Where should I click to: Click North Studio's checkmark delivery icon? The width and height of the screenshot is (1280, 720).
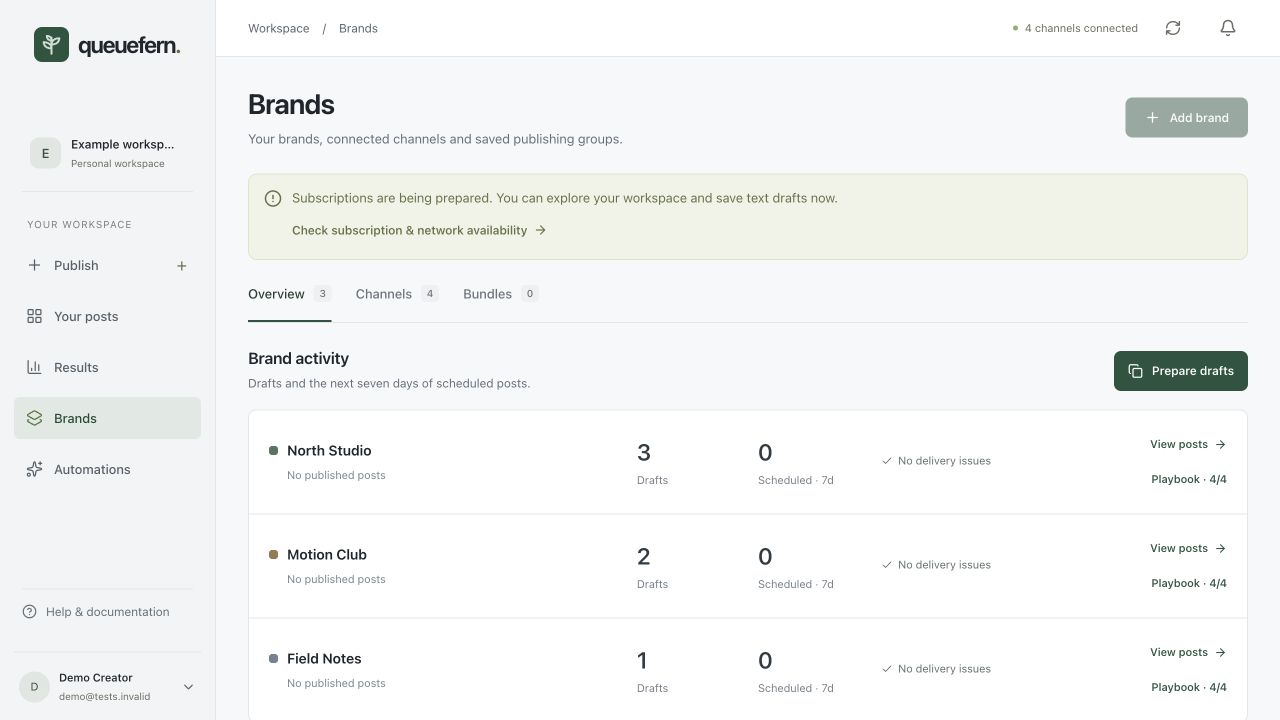coord(887,461)
